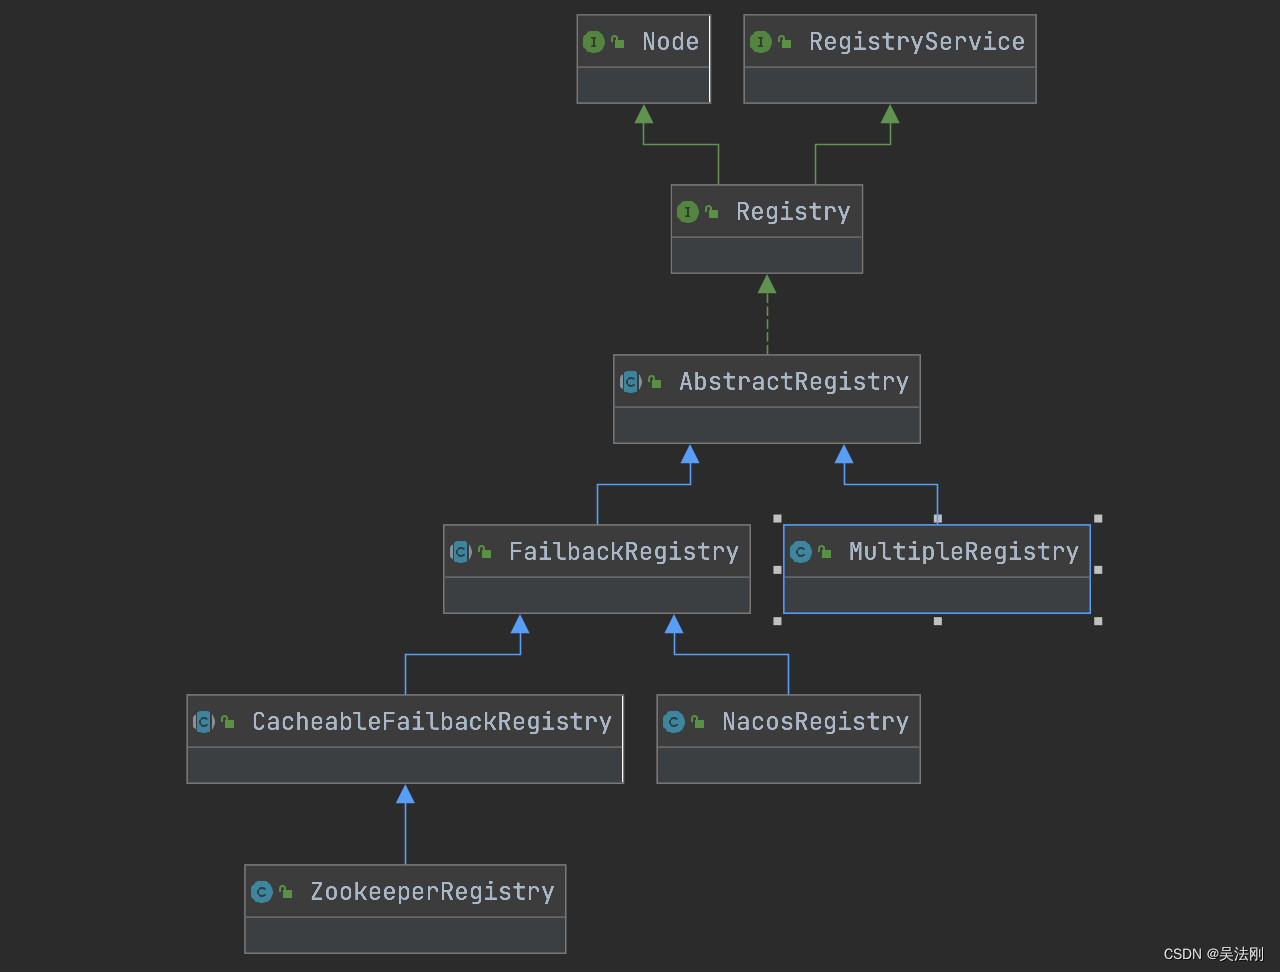
Task: Click the abstract class icon on FailbackRegistry
Action: (x=460, y=552)
